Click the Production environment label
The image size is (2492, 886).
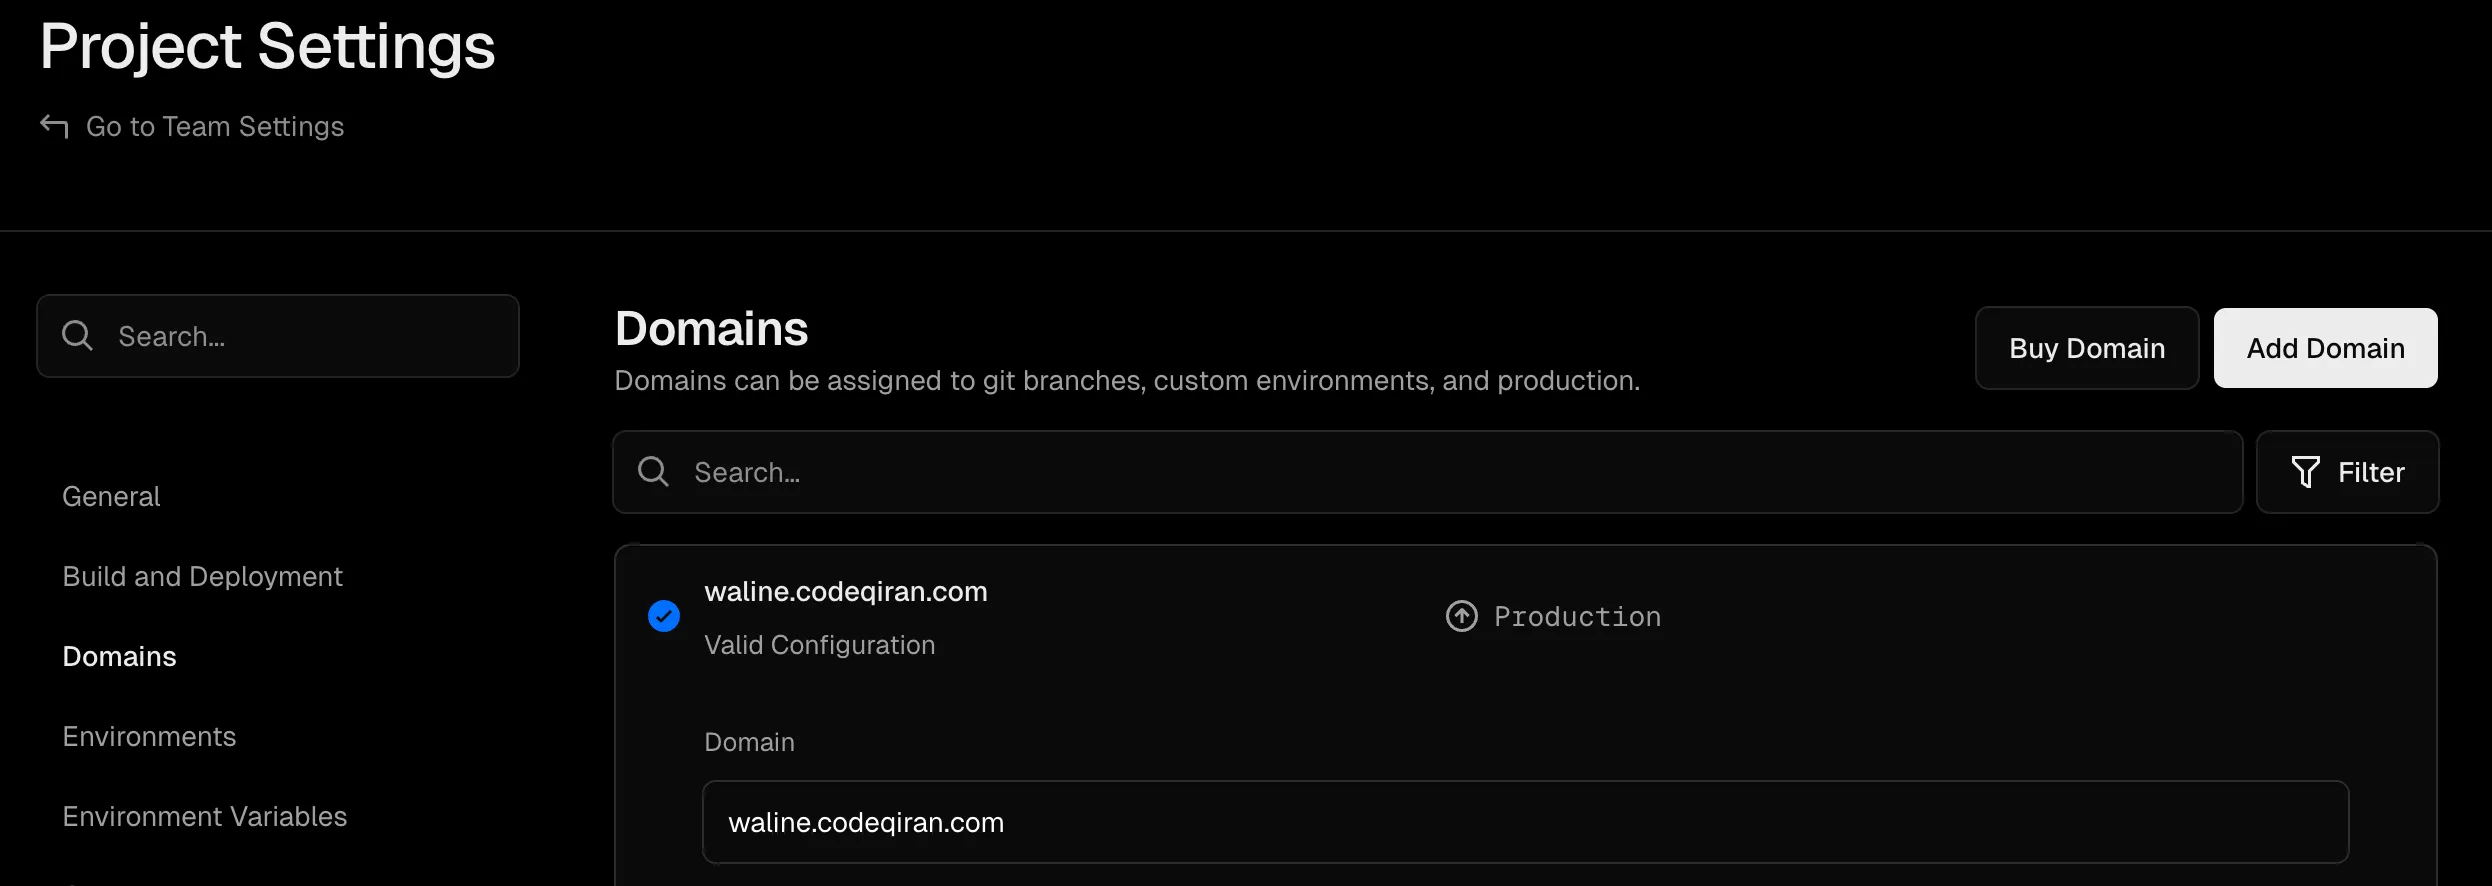click(x=1577, y=617)
